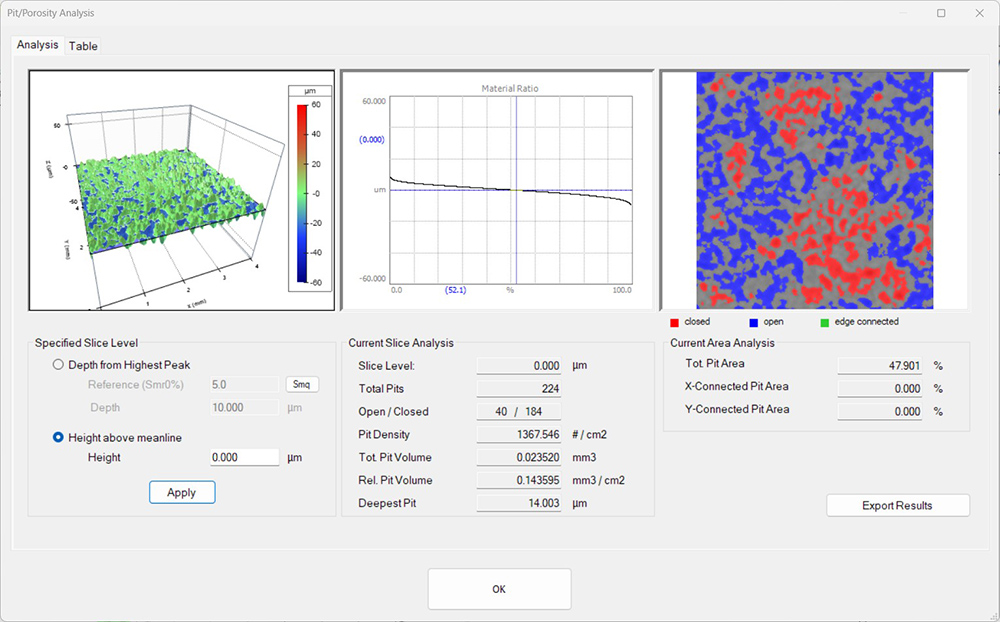Image resolution: width=1000 pixels, height=622 pixels.
Task: Select the Depth from Highest Peak option
Action: pos(59,365)
